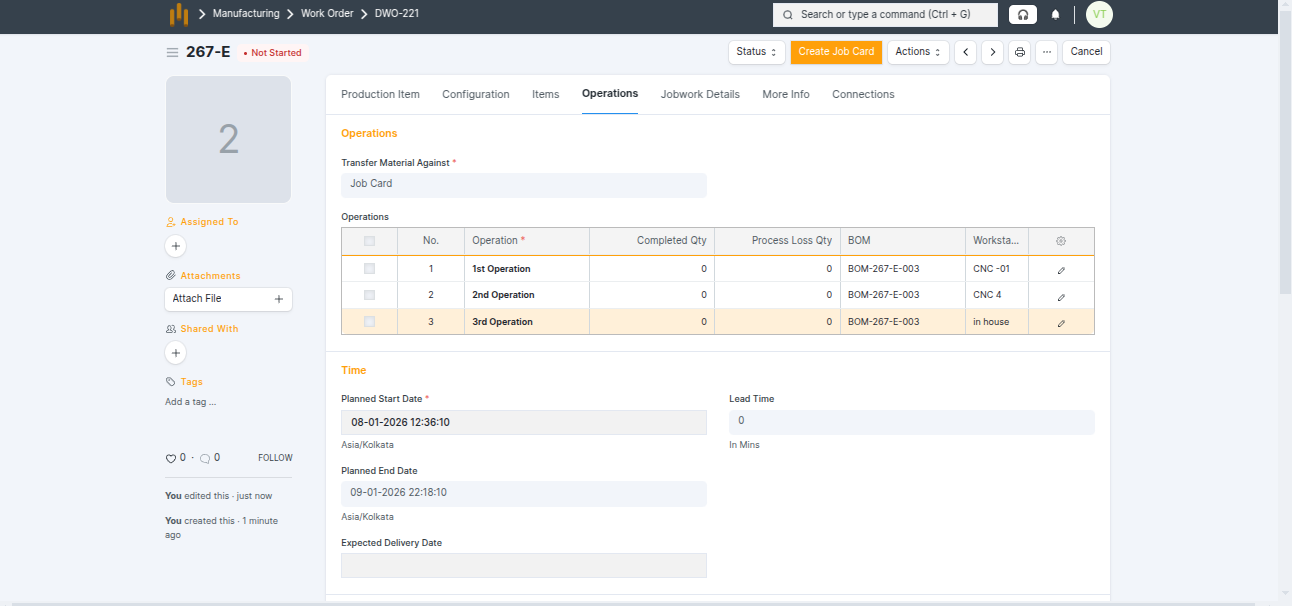Click the Create Job Card button
The image size is (1292, 606).
click(836, 52)
